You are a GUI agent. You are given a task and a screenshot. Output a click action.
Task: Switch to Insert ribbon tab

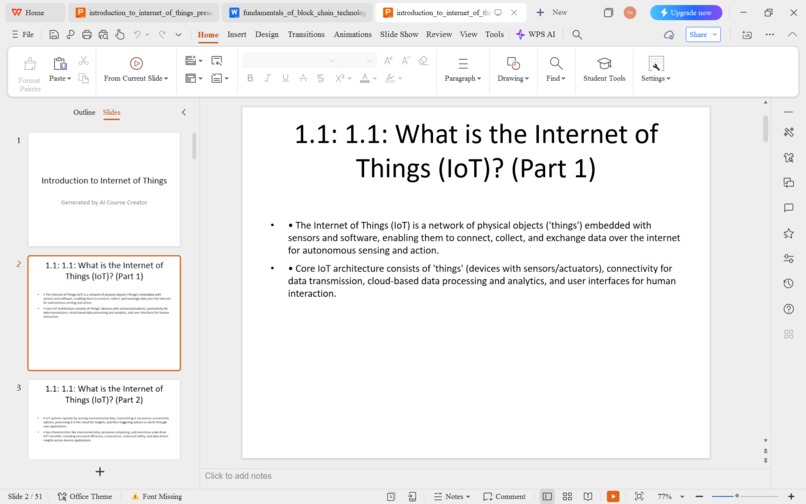[x=236, y=34]
